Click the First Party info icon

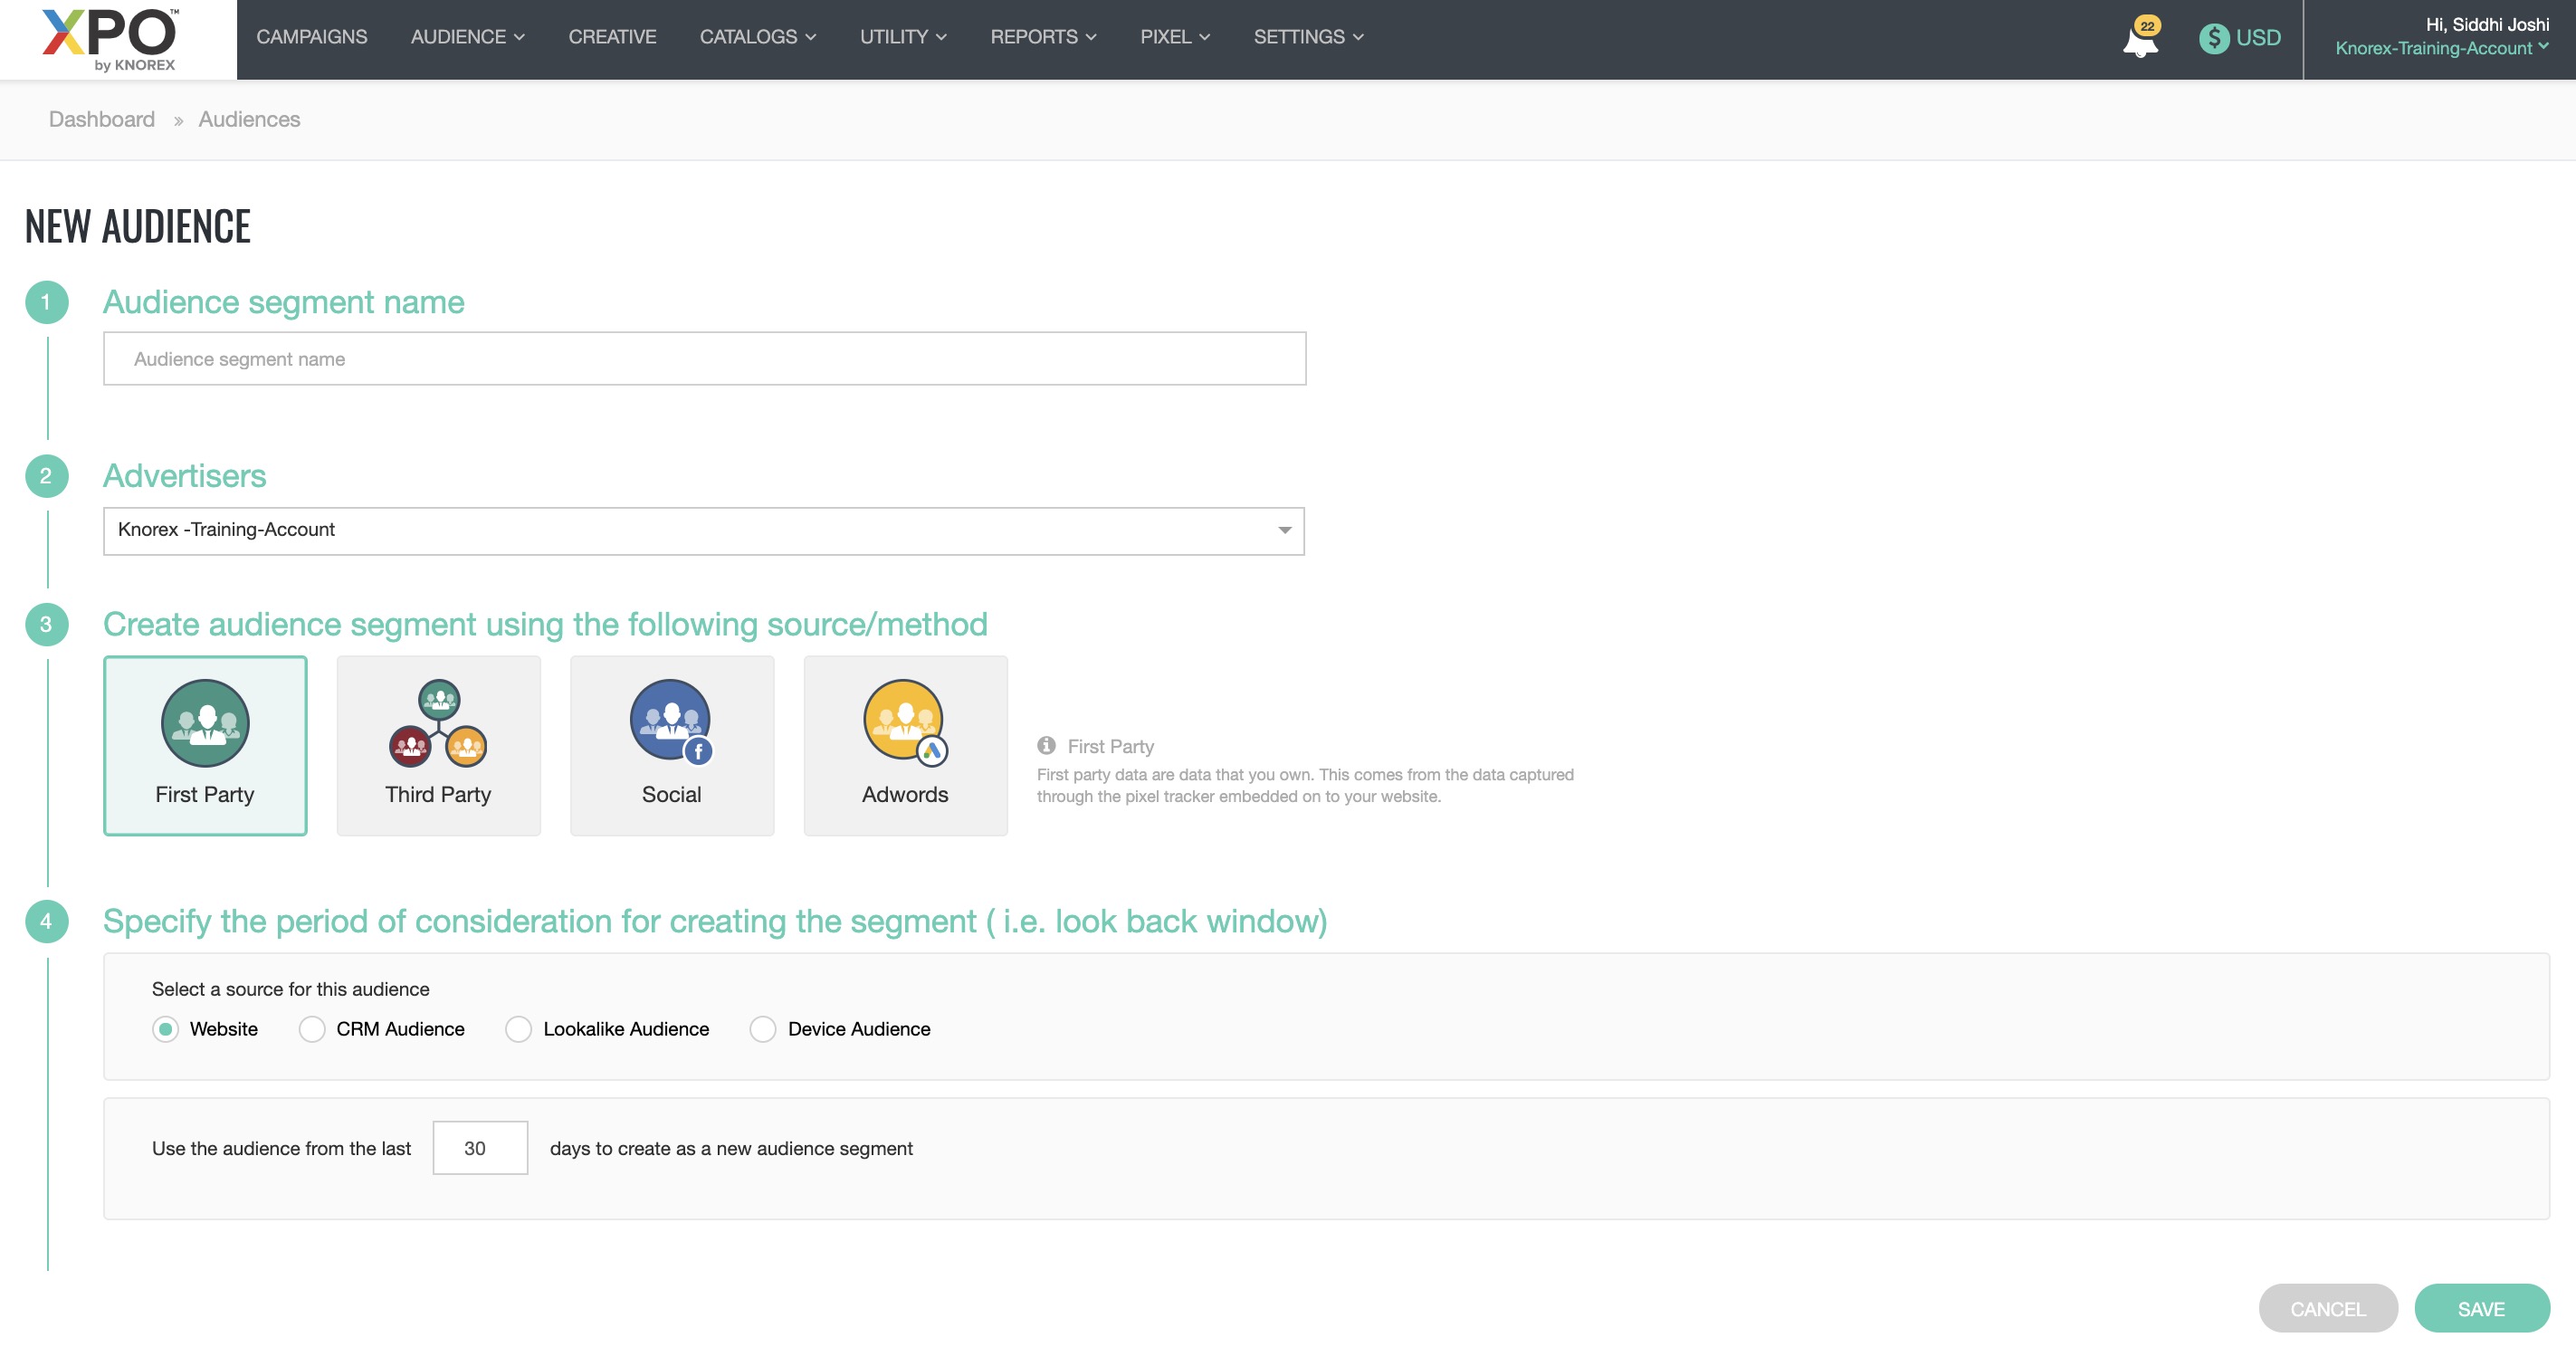pos(1046,745)
